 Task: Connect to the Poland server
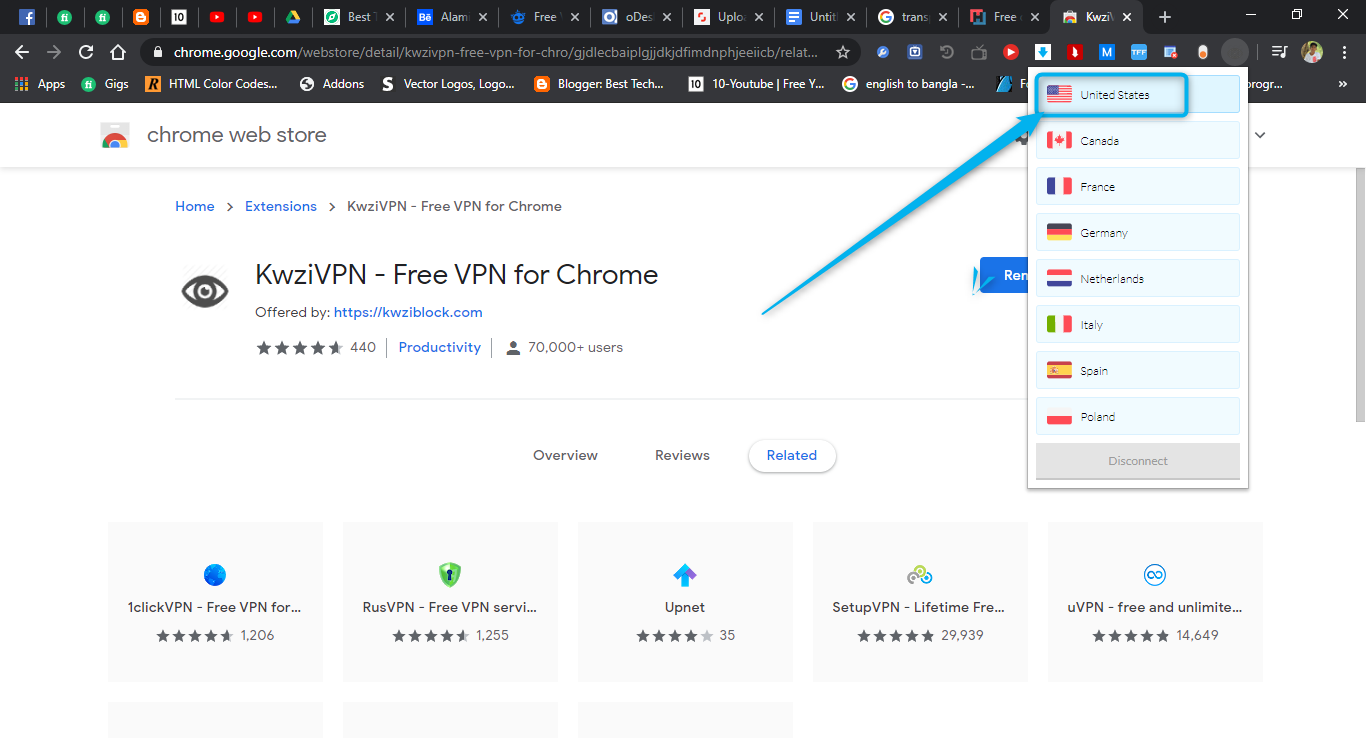pos(1138,416)
